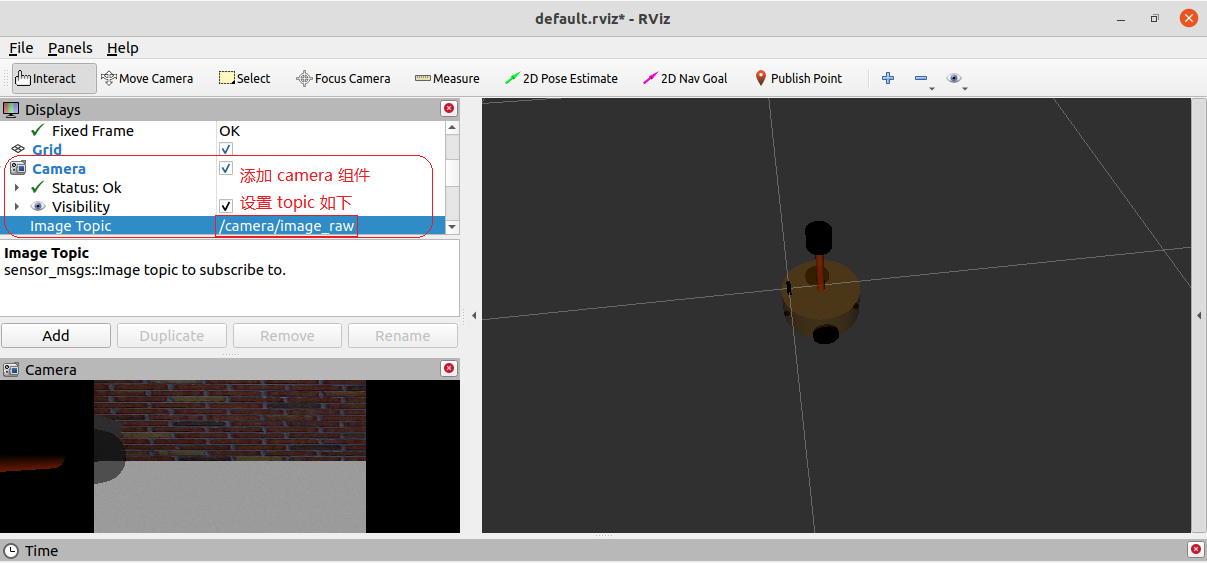Pick the 2D Pose Estimate tool

tap(561, 78)
